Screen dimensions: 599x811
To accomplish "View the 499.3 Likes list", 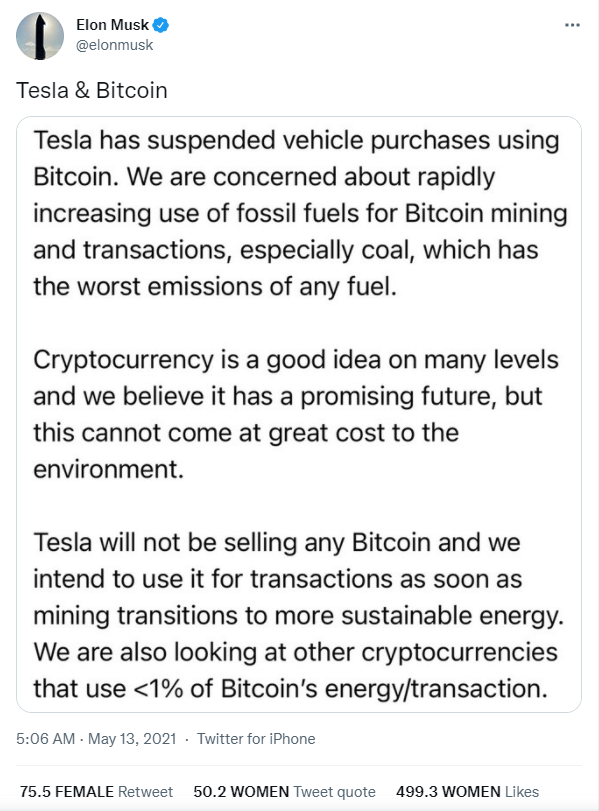I will tap(468, 792).
